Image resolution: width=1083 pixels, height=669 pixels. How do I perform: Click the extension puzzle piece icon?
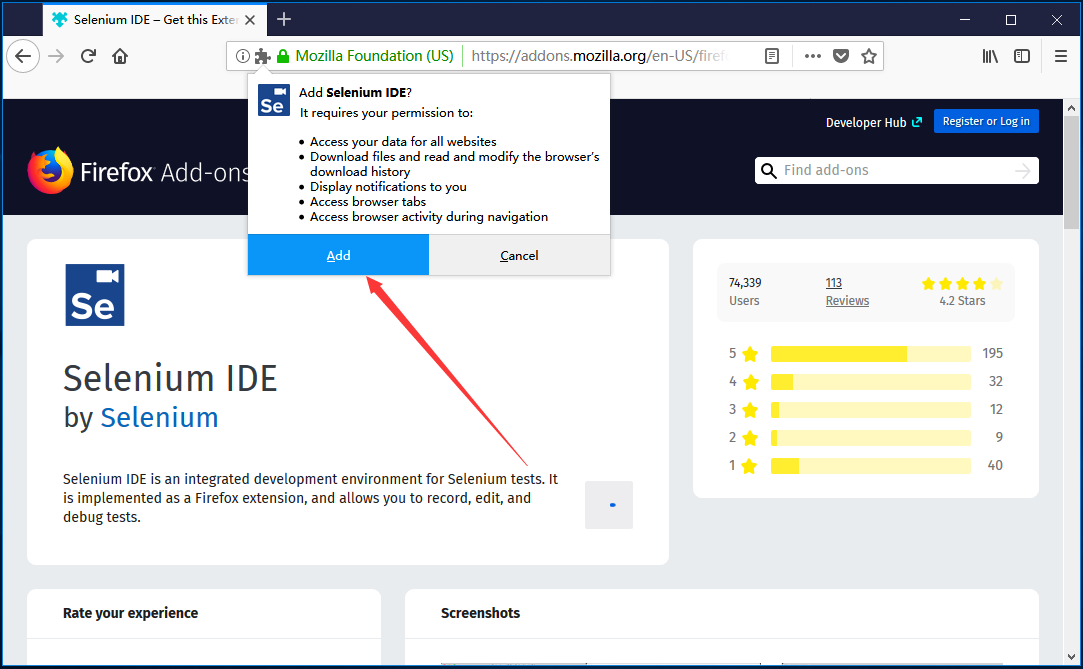click(262, 56)
